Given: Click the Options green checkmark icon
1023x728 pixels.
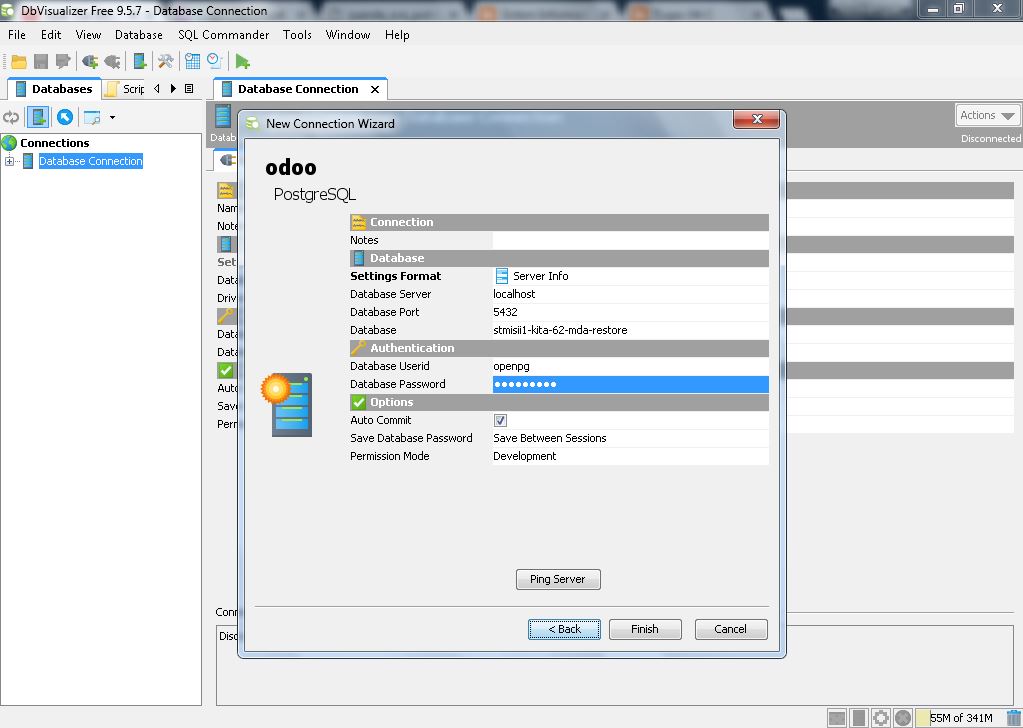Looking at the screenshot, I should [x=358, y=402].
